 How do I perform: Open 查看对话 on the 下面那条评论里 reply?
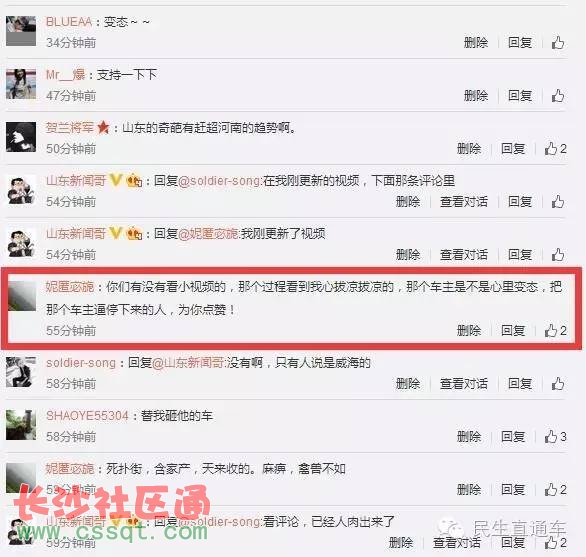tap(464, 202)
